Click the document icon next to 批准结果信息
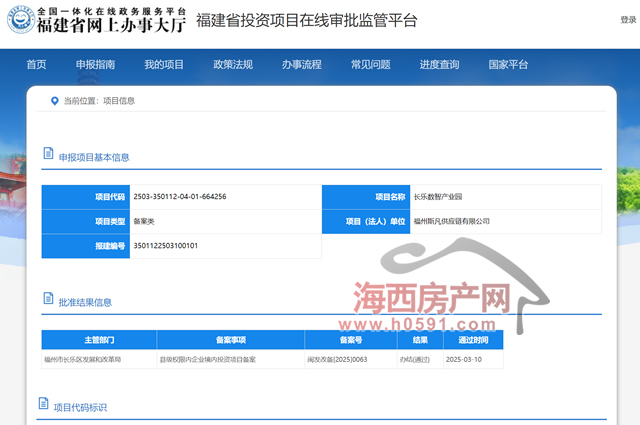 [47, 299]
